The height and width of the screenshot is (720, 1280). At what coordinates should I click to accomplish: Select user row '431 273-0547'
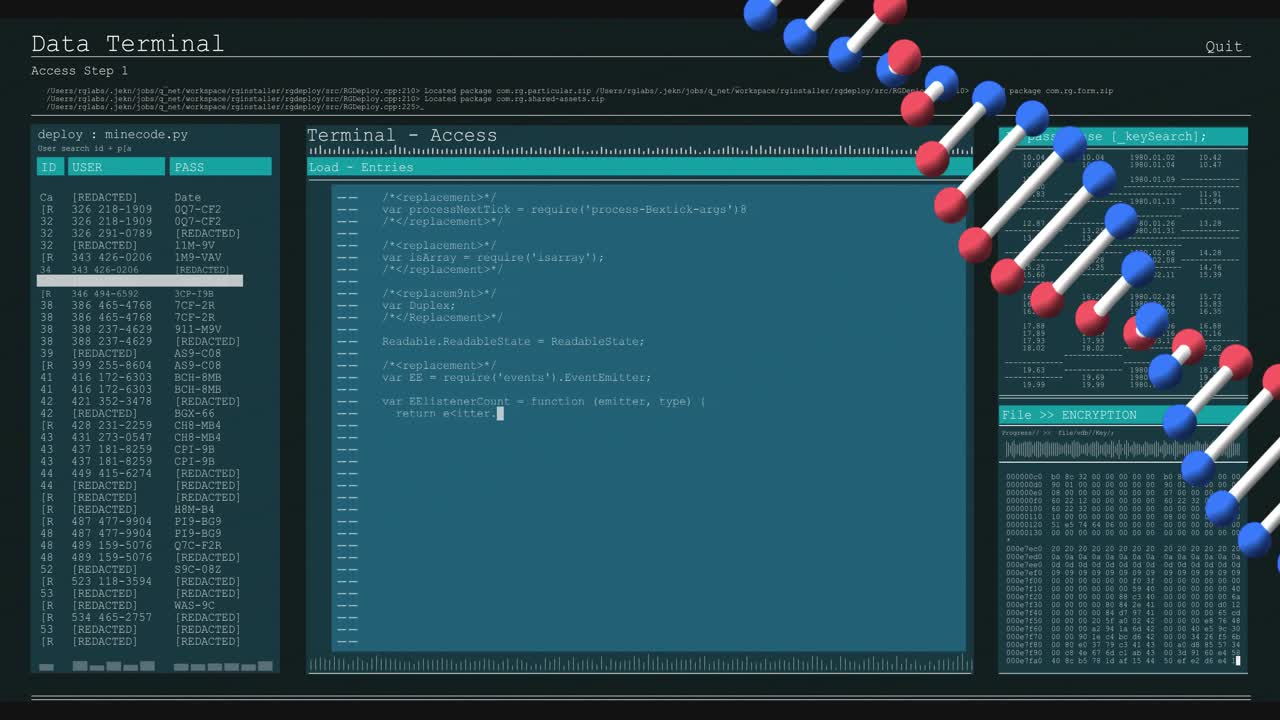[112, 437]
